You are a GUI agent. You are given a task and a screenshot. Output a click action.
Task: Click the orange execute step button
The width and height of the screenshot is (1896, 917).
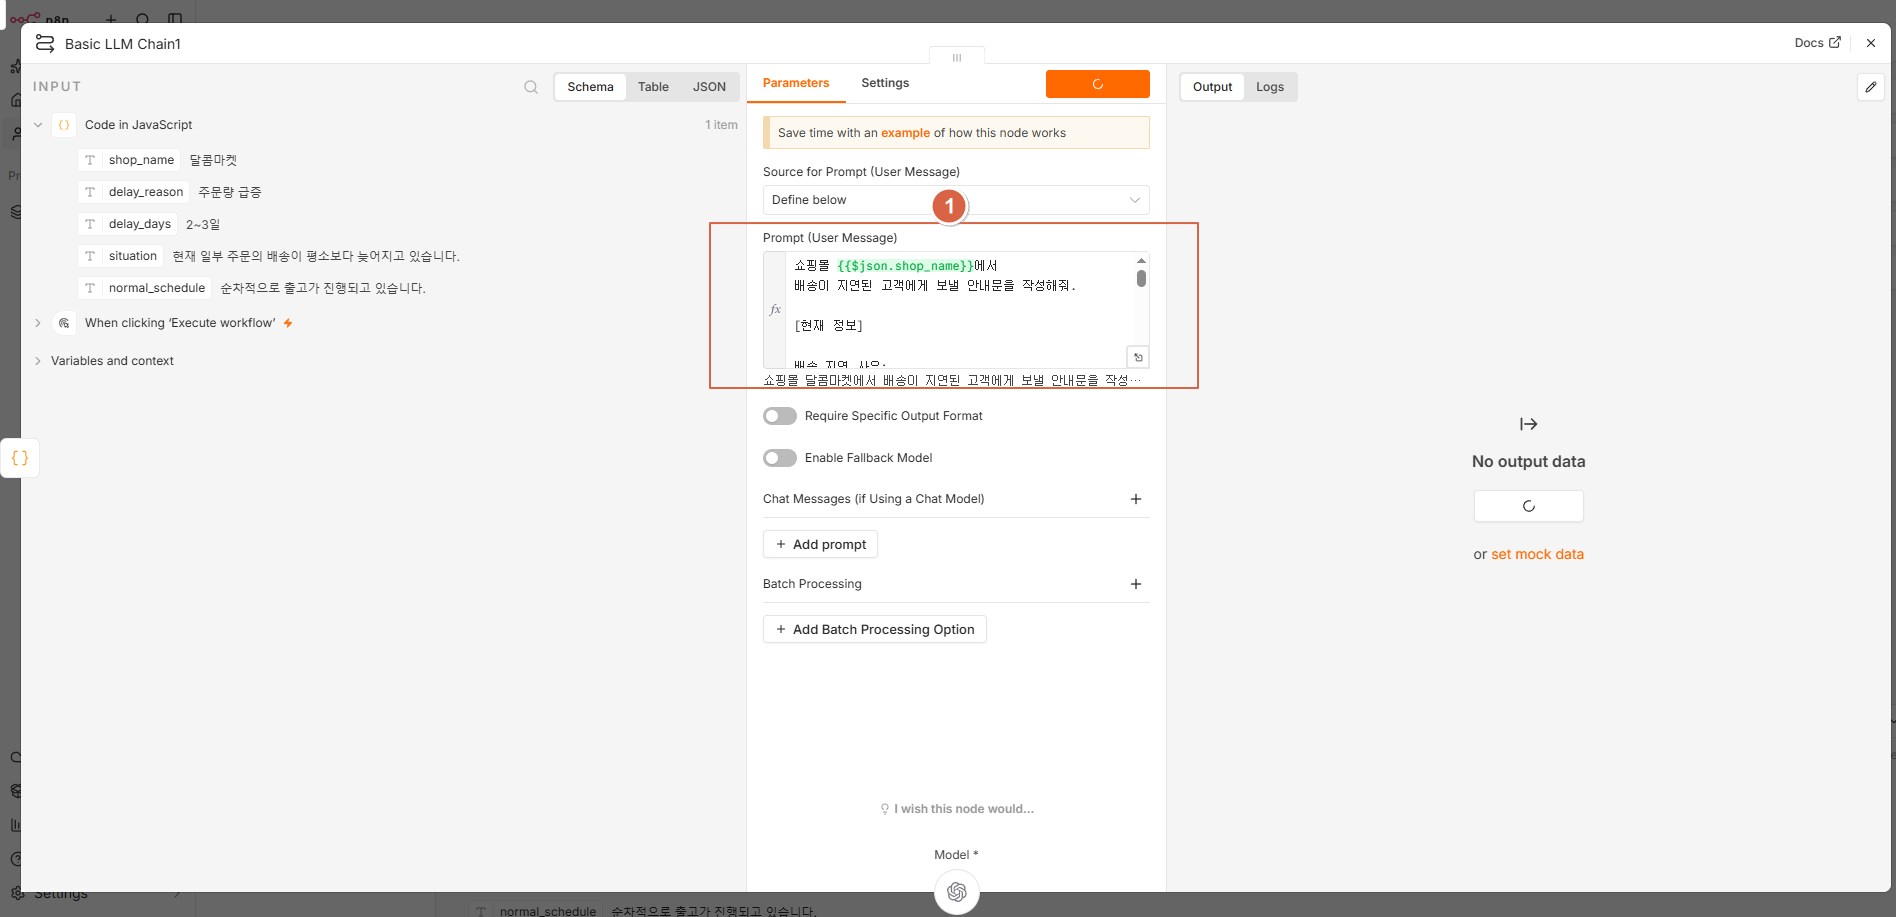pos(1097,84)
